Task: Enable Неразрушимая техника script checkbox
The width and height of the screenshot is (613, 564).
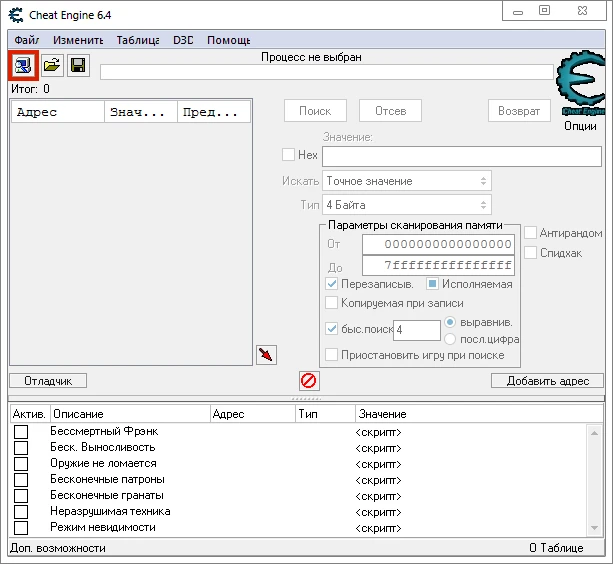Action: (x=21, y=512)
